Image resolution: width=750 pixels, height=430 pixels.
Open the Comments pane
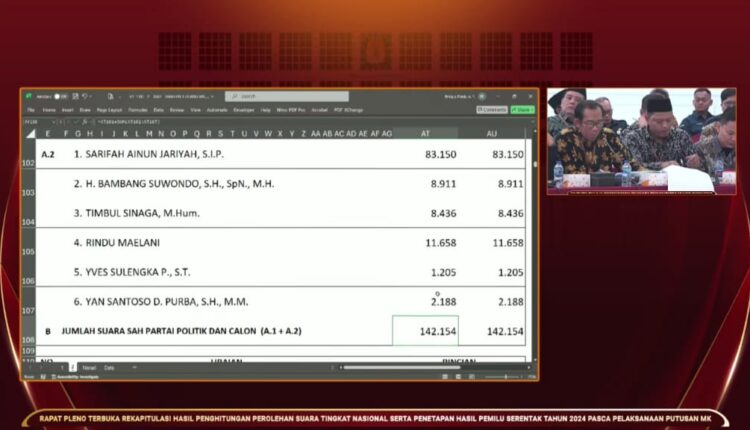(x=491, y=109)
